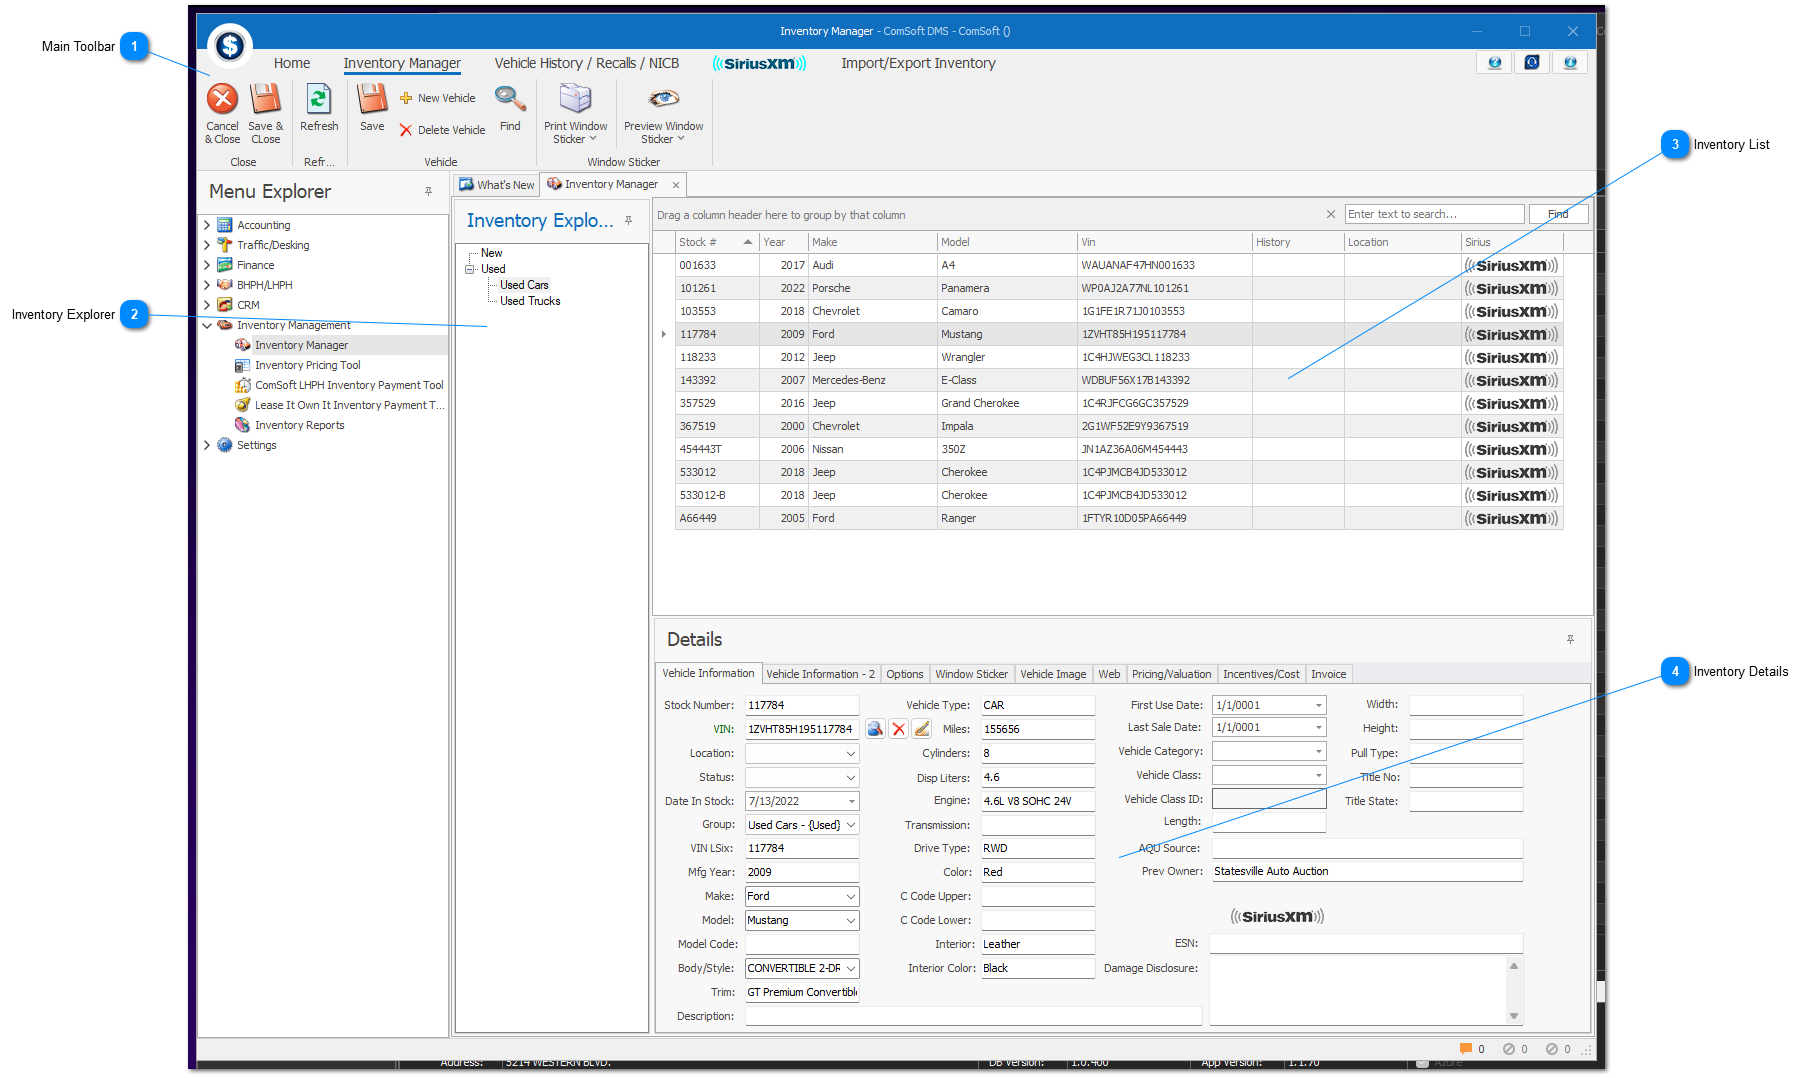Open the Group dropdown
The width and height of the screenshot is (1805, 1078).
tap(851, 825)
